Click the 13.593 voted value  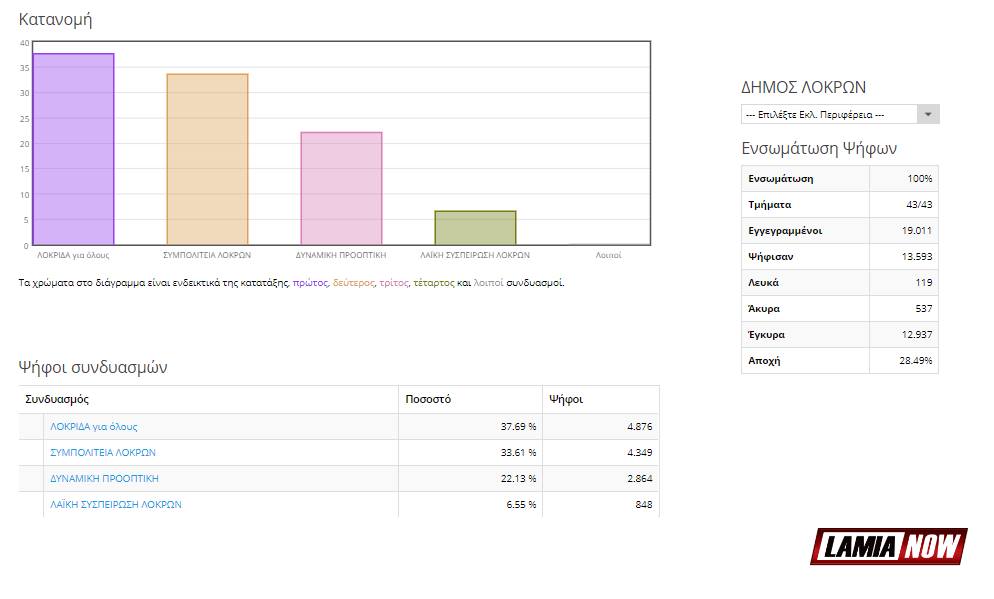click(x=917, y=257)
